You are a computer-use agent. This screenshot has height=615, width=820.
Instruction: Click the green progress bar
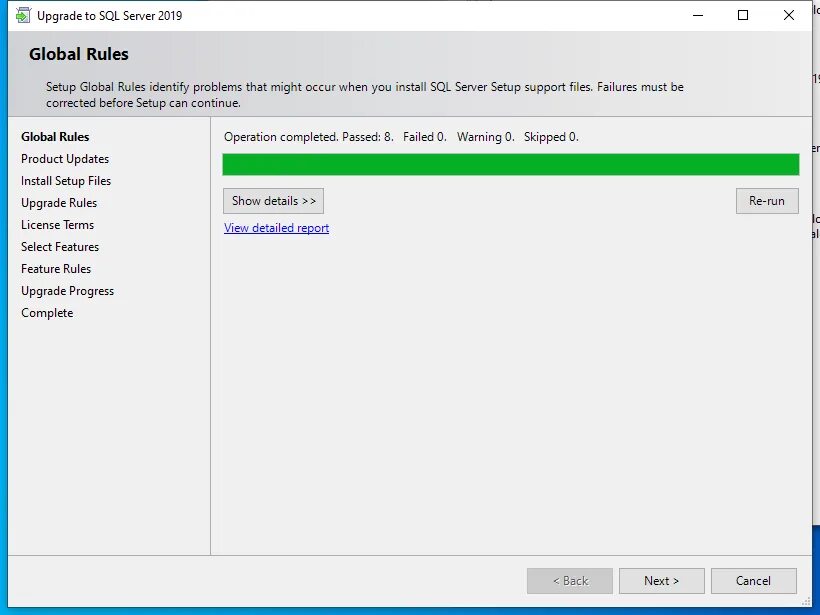click(510, 163)
